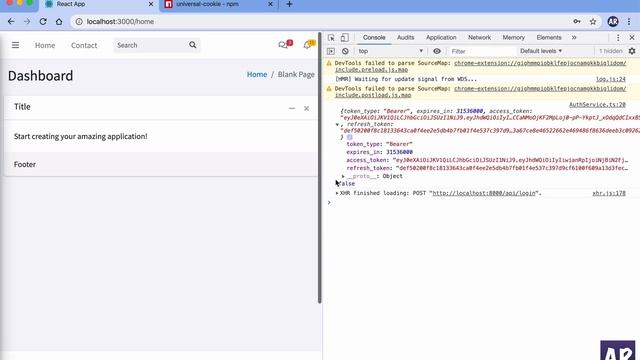Open the AR profile avatar
Viewport: 640px width, 360px height.
click(613, 22)
